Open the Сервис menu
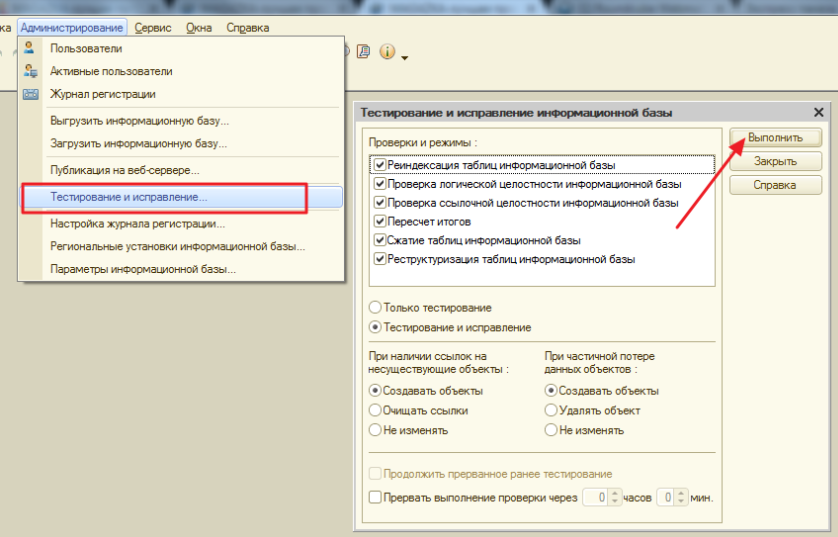 coord(153,27)
